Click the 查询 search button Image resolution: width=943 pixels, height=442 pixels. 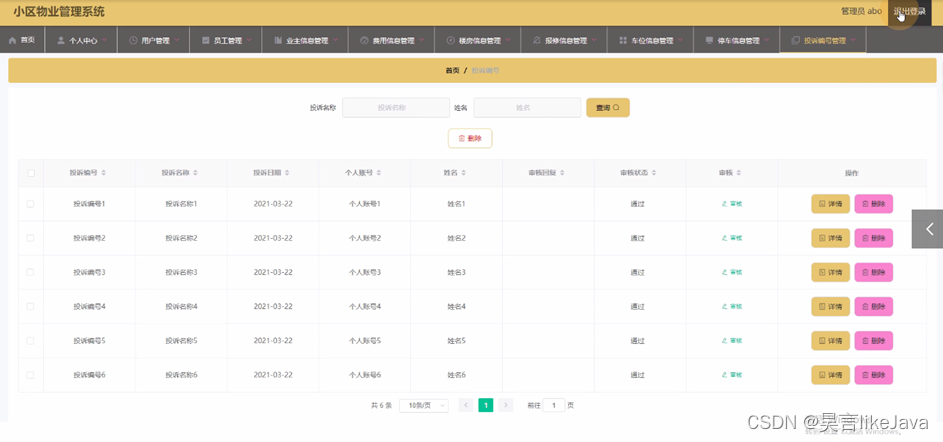[x=608, y=108]
